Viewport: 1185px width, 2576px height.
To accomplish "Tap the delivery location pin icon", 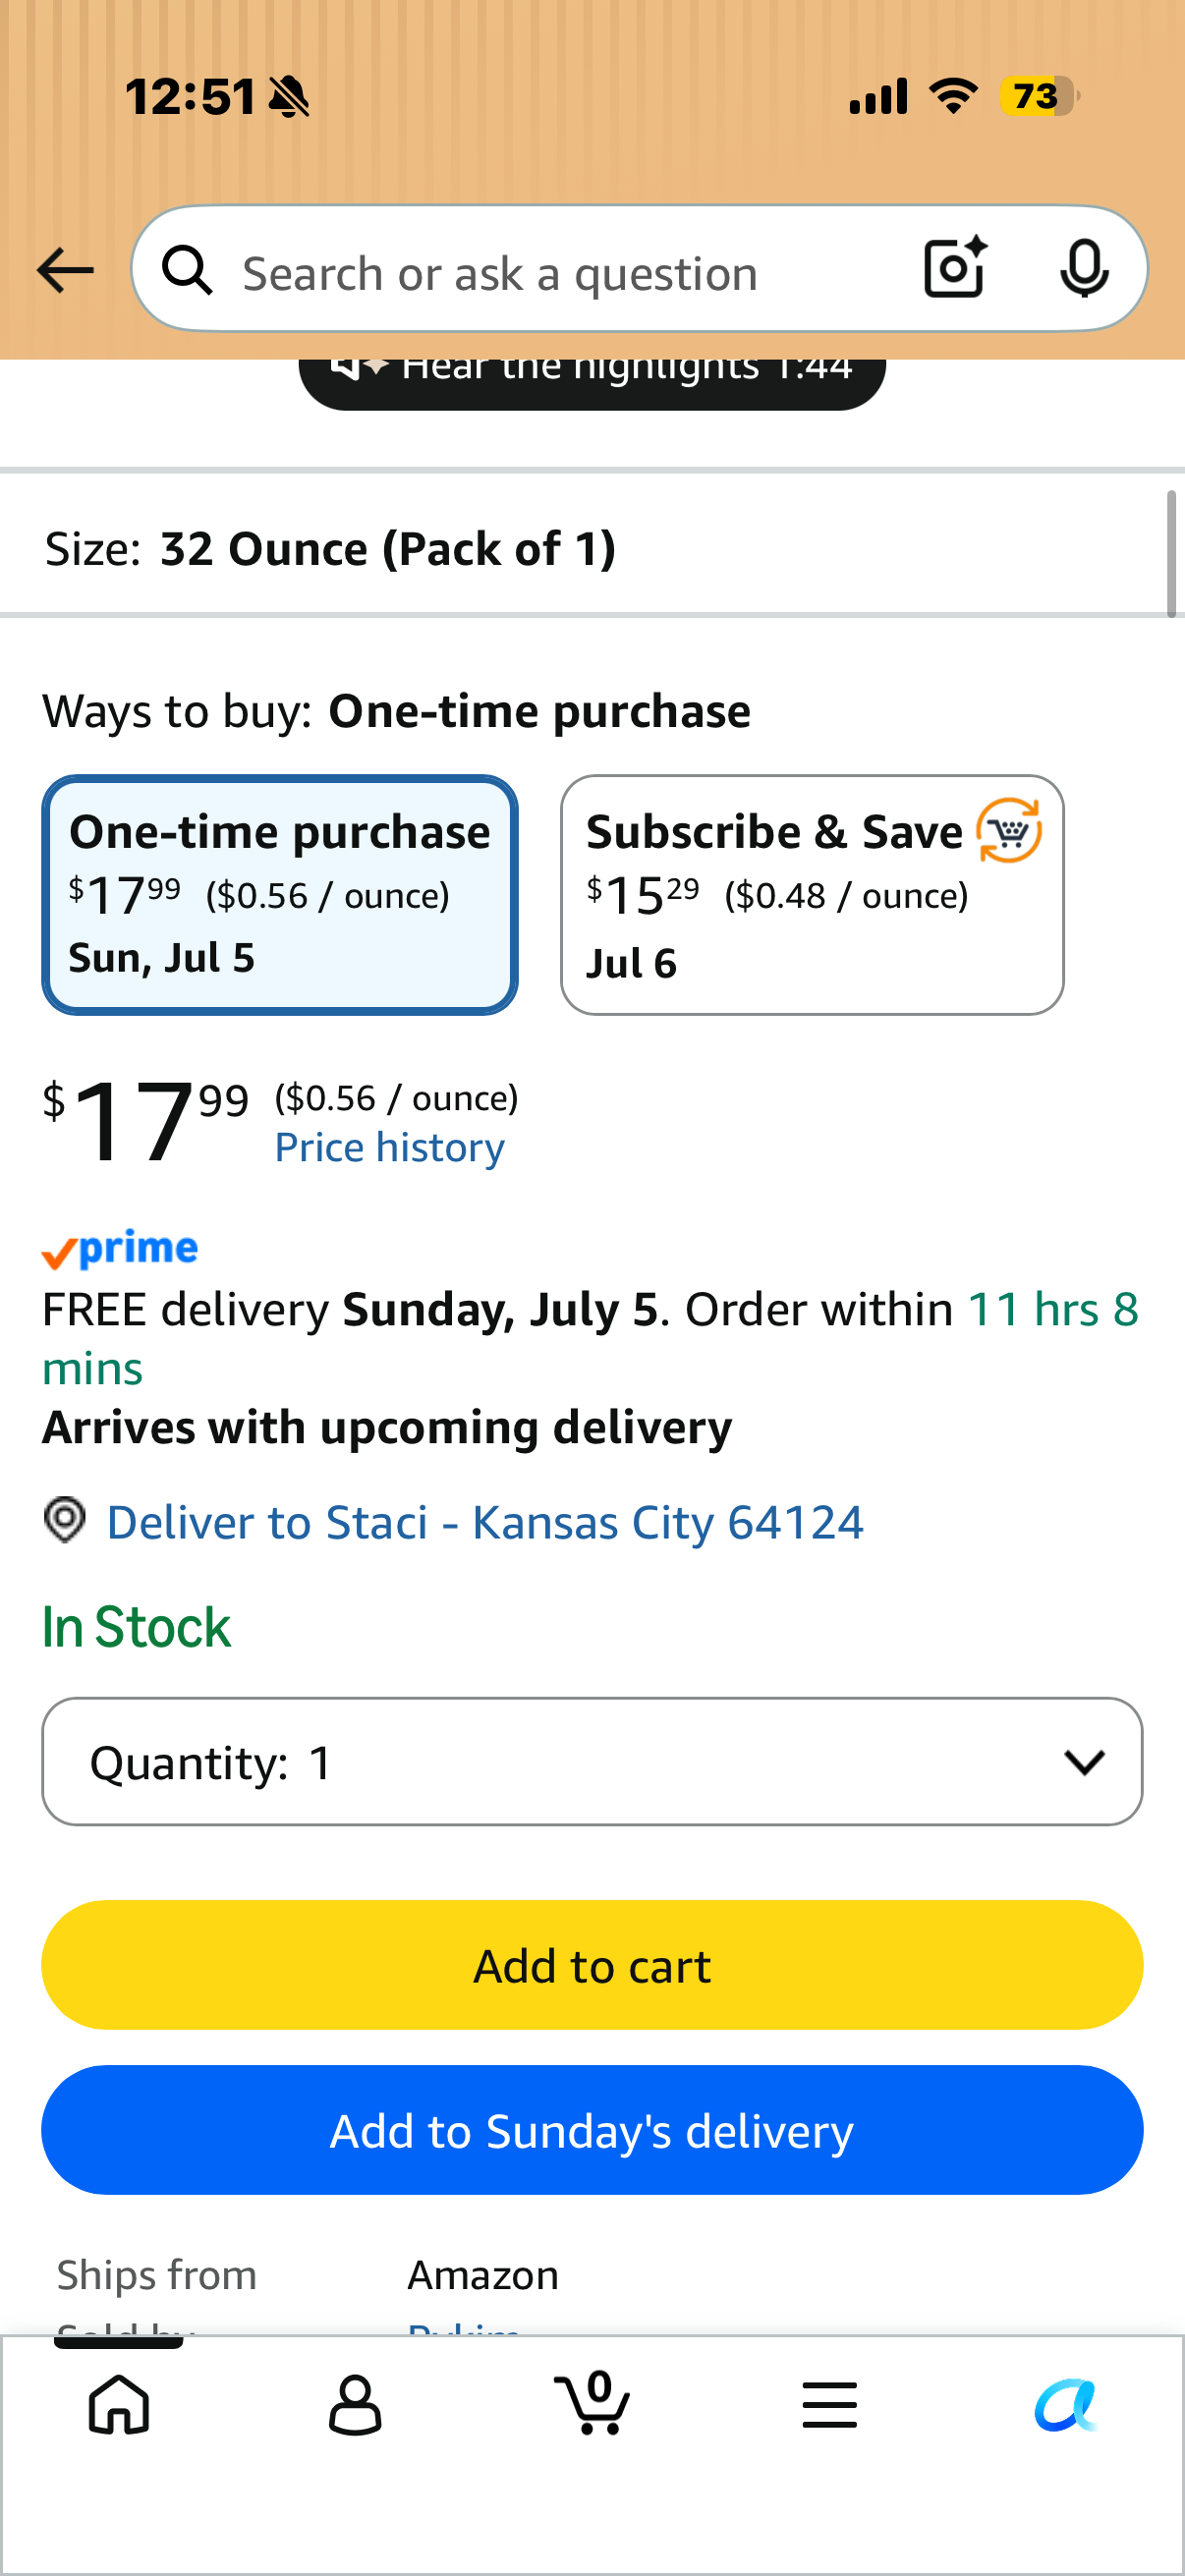I will [65, 1520].
